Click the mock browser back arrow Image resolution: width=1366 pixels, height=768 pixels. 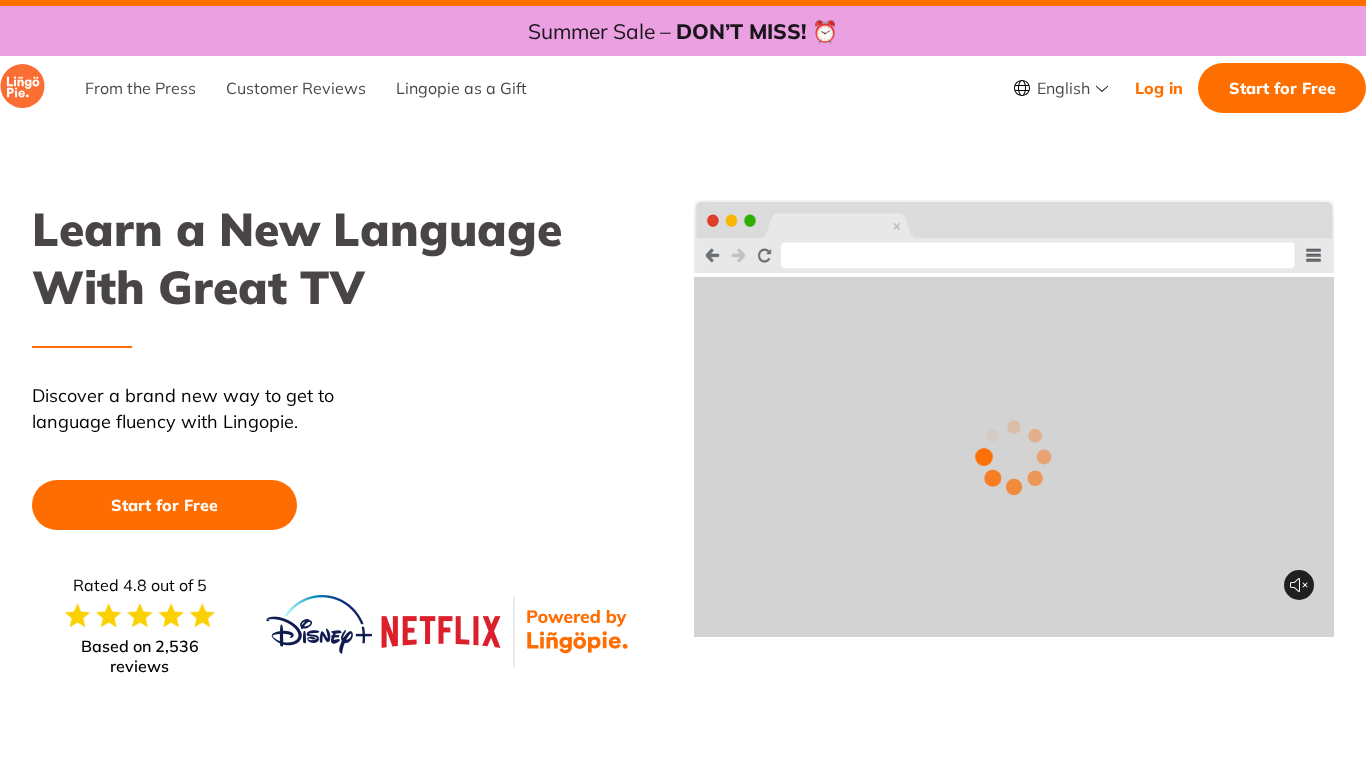coord(712,255)
